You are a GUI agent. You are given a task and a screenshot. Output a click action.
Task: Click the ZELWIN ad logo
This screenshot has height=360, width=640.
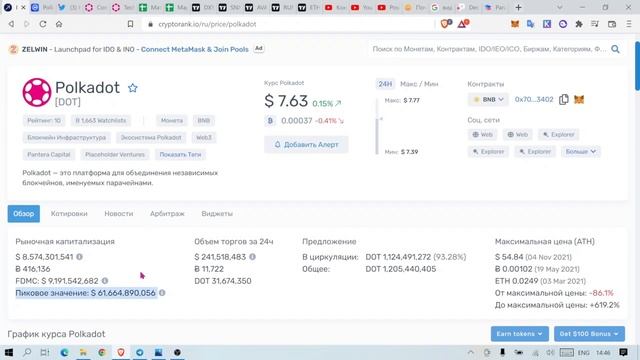coord(13,49)
